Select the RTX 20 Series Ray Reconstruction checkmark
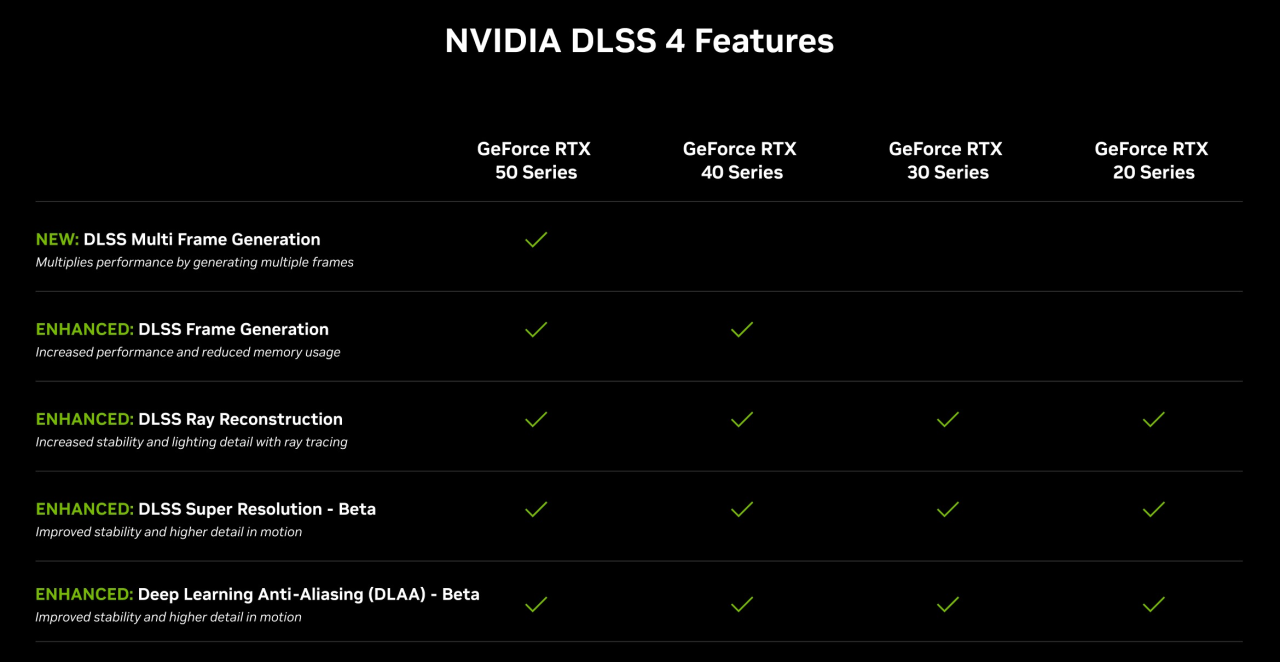Screen dimensions: 1280x662 pos(1154,420)
